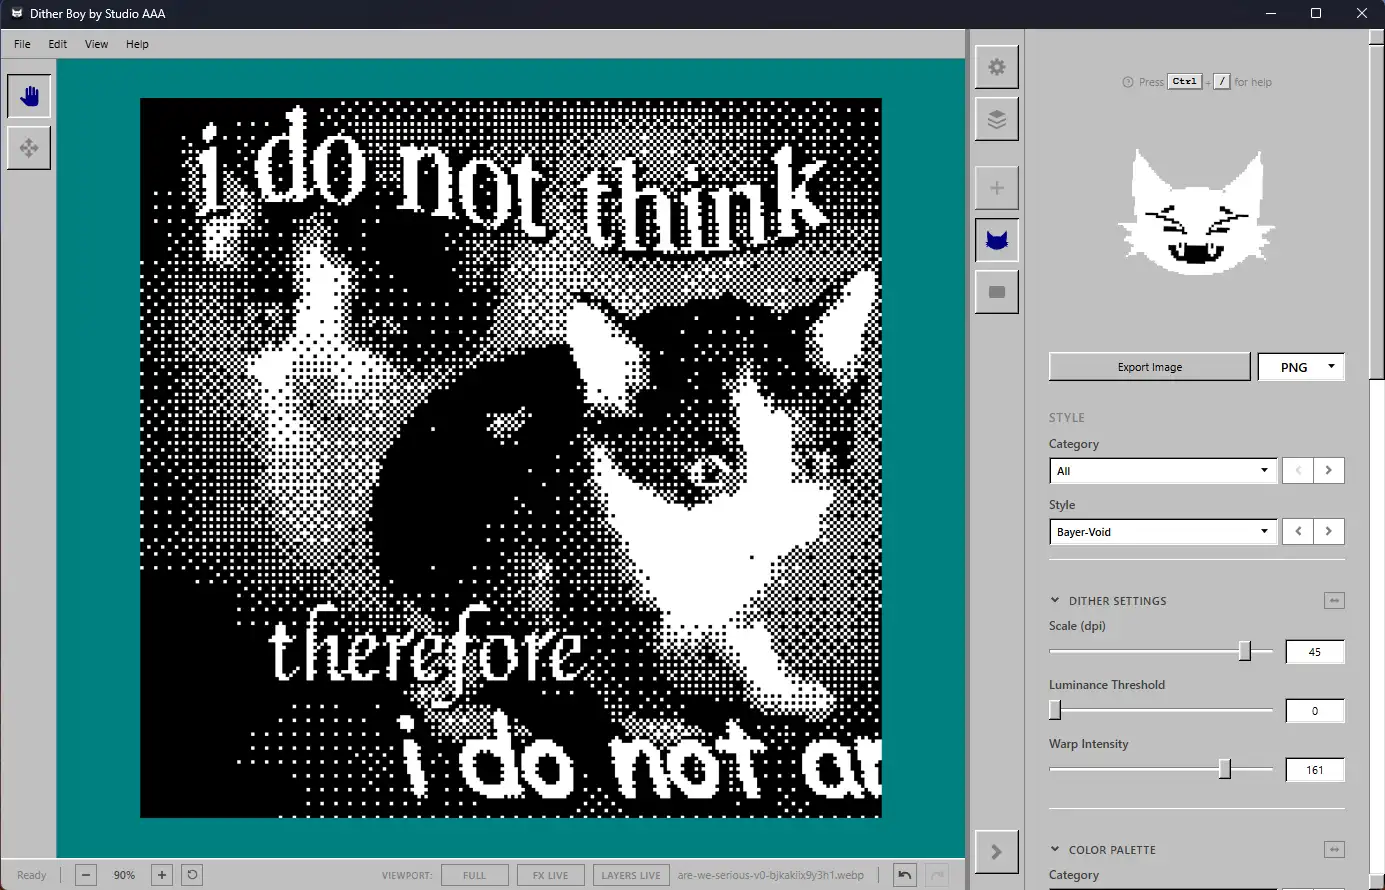The width and height of the screenshot is (1385, 890).
Task: Open the Style dropdown showing Bayer-Void
Action: 1163,532
